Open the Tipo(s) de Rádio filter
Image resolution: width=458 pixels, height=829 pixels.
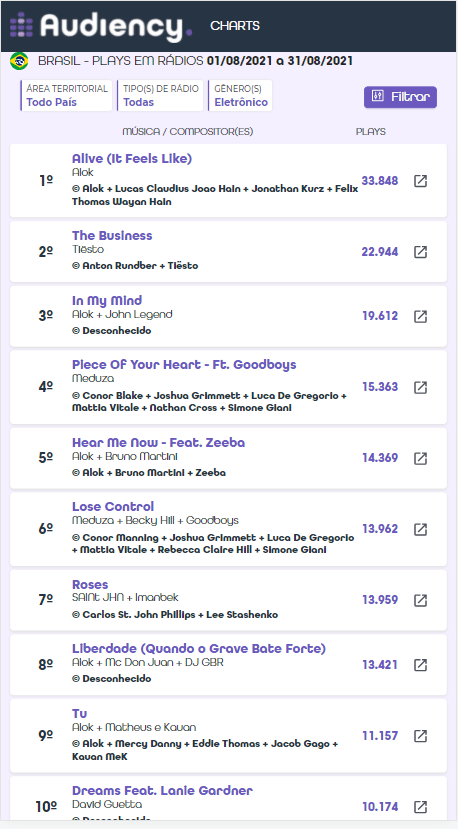[x=160, y=96]
